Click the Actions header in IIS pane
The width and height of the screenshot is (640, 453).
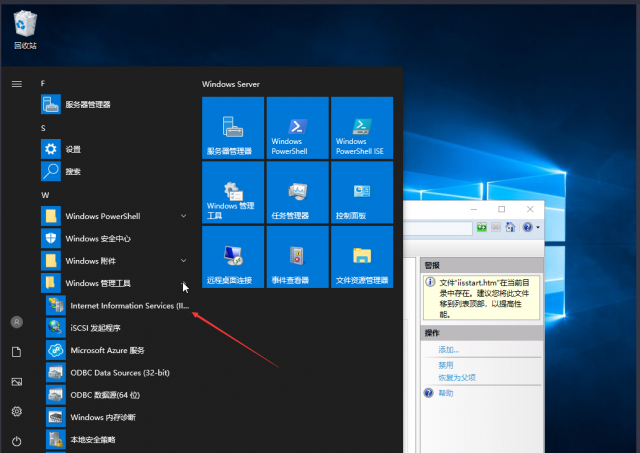click(x=482, y=333)
